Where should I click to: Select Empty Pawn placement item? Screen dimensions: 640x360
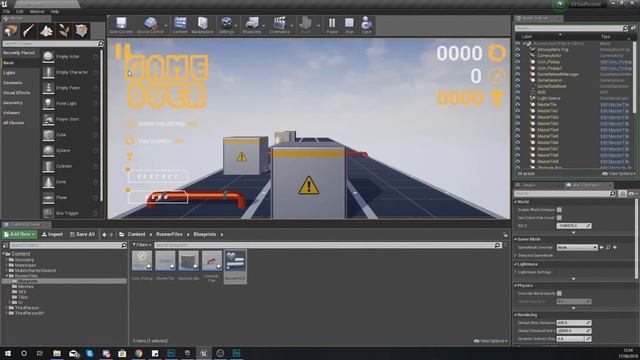pyautogui.click(x=70, y=88)
